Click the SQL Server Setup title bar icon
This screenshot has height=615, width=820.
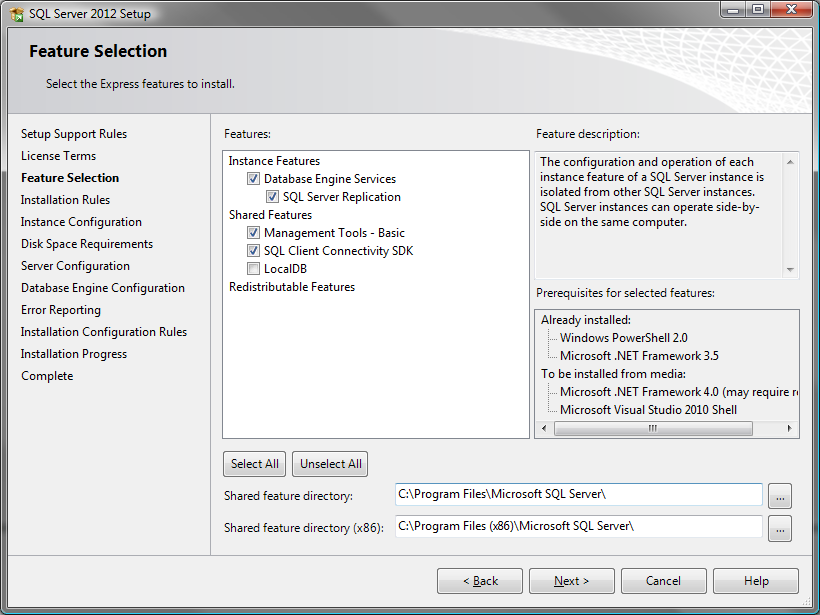[x=17, y=14]
